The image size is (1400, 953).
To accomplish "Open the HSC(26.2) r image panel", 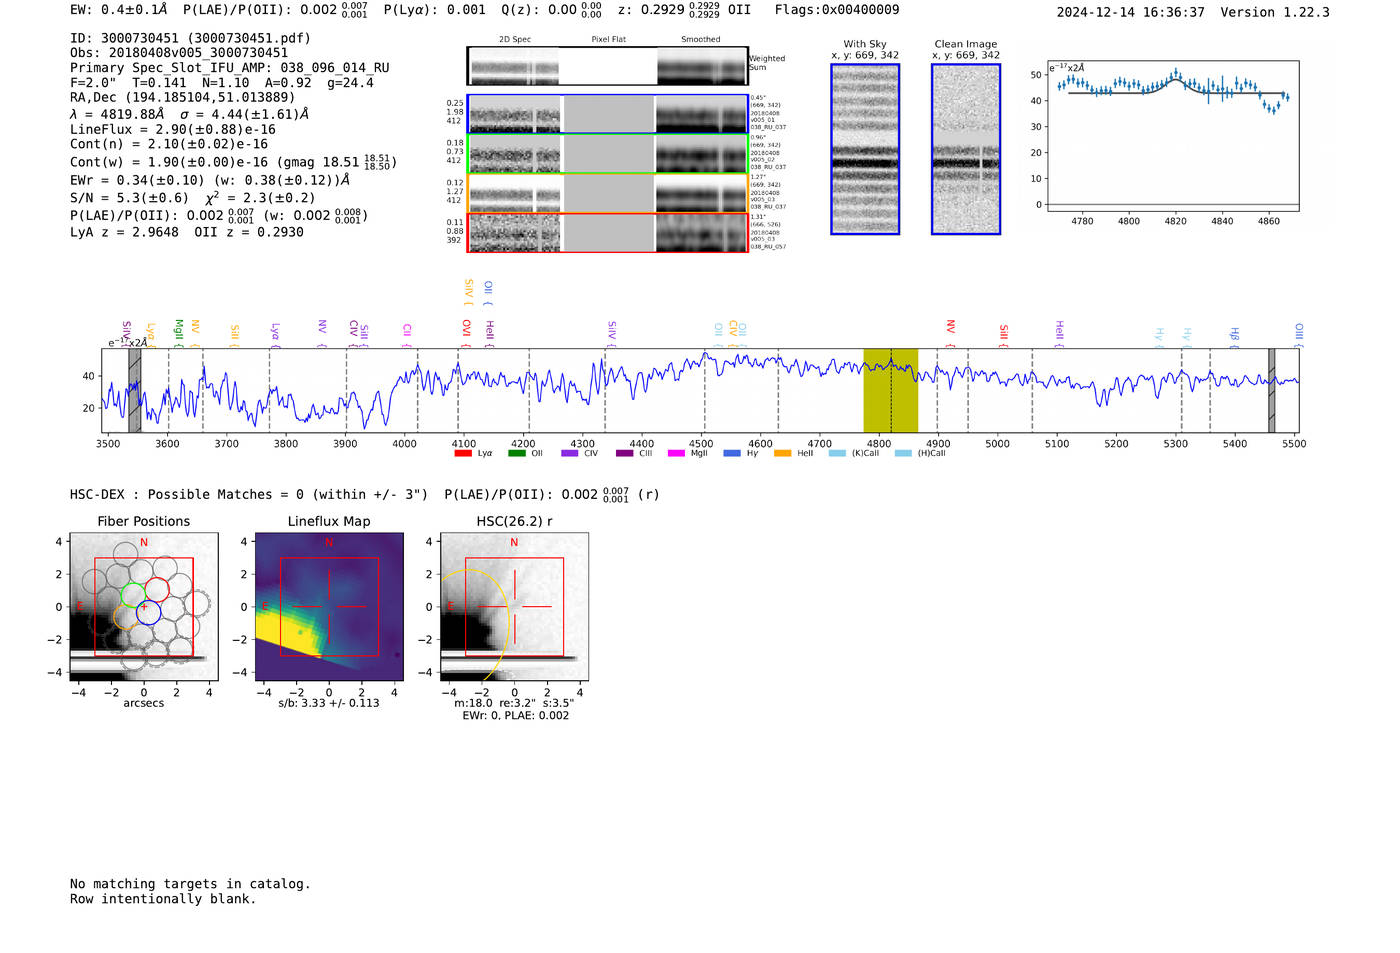I will tap(514, 606).
